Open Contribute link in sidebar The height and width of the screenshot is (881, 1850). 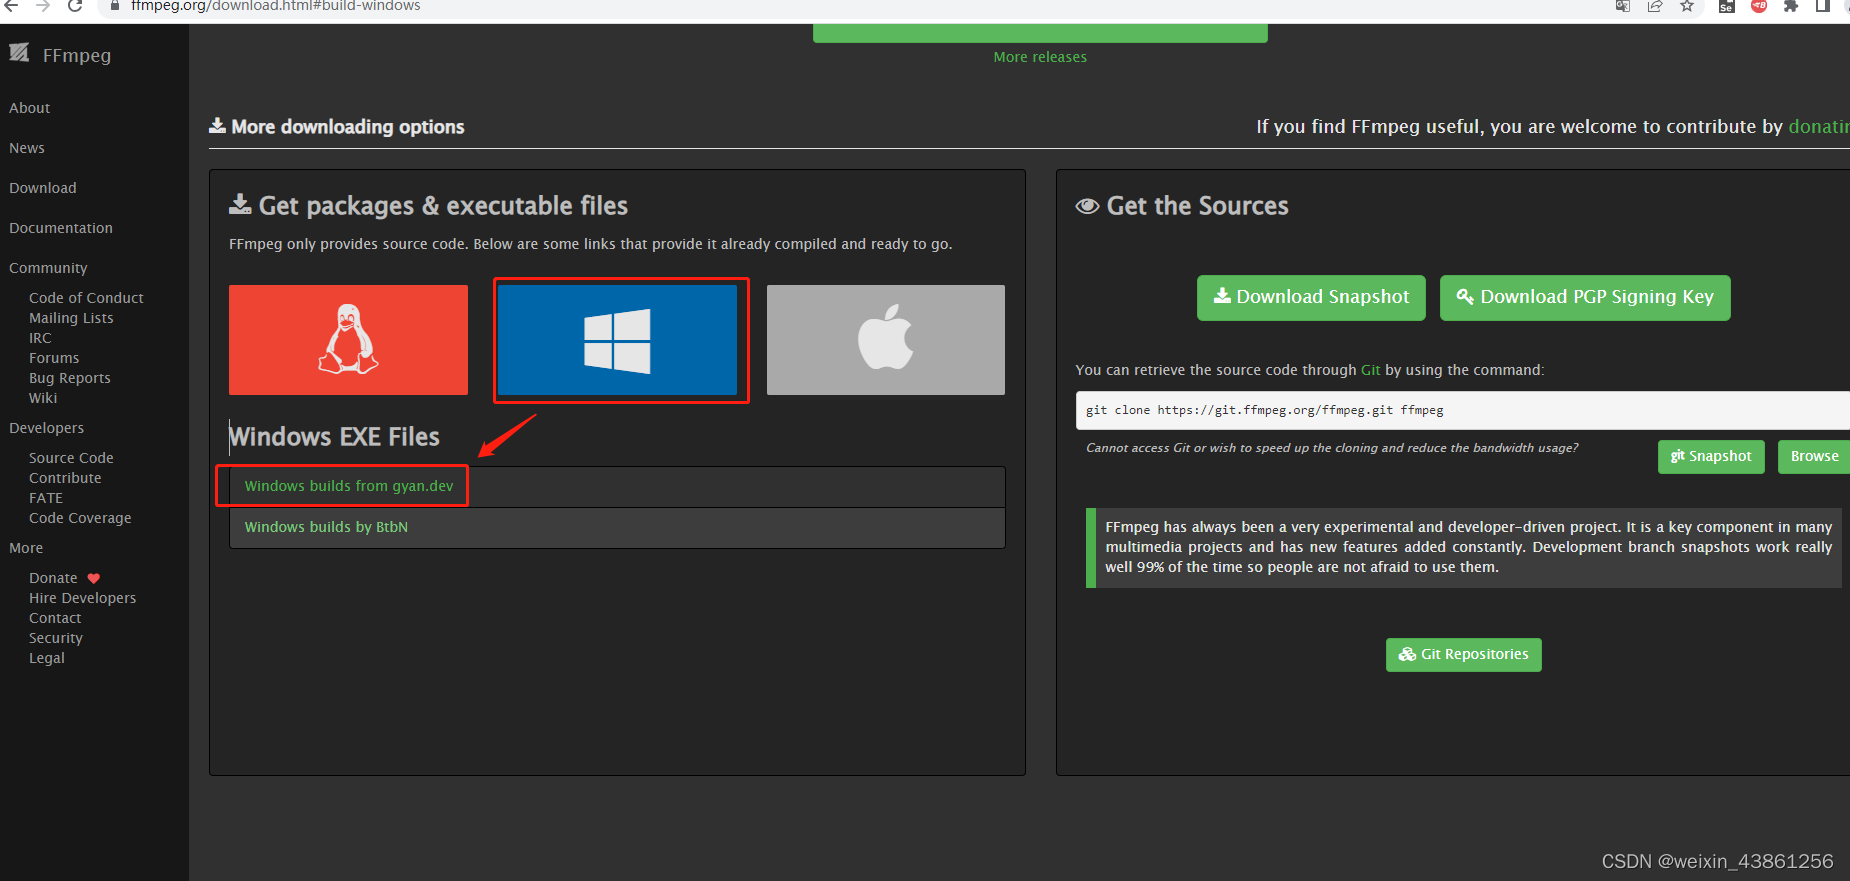tap(65, 478)
